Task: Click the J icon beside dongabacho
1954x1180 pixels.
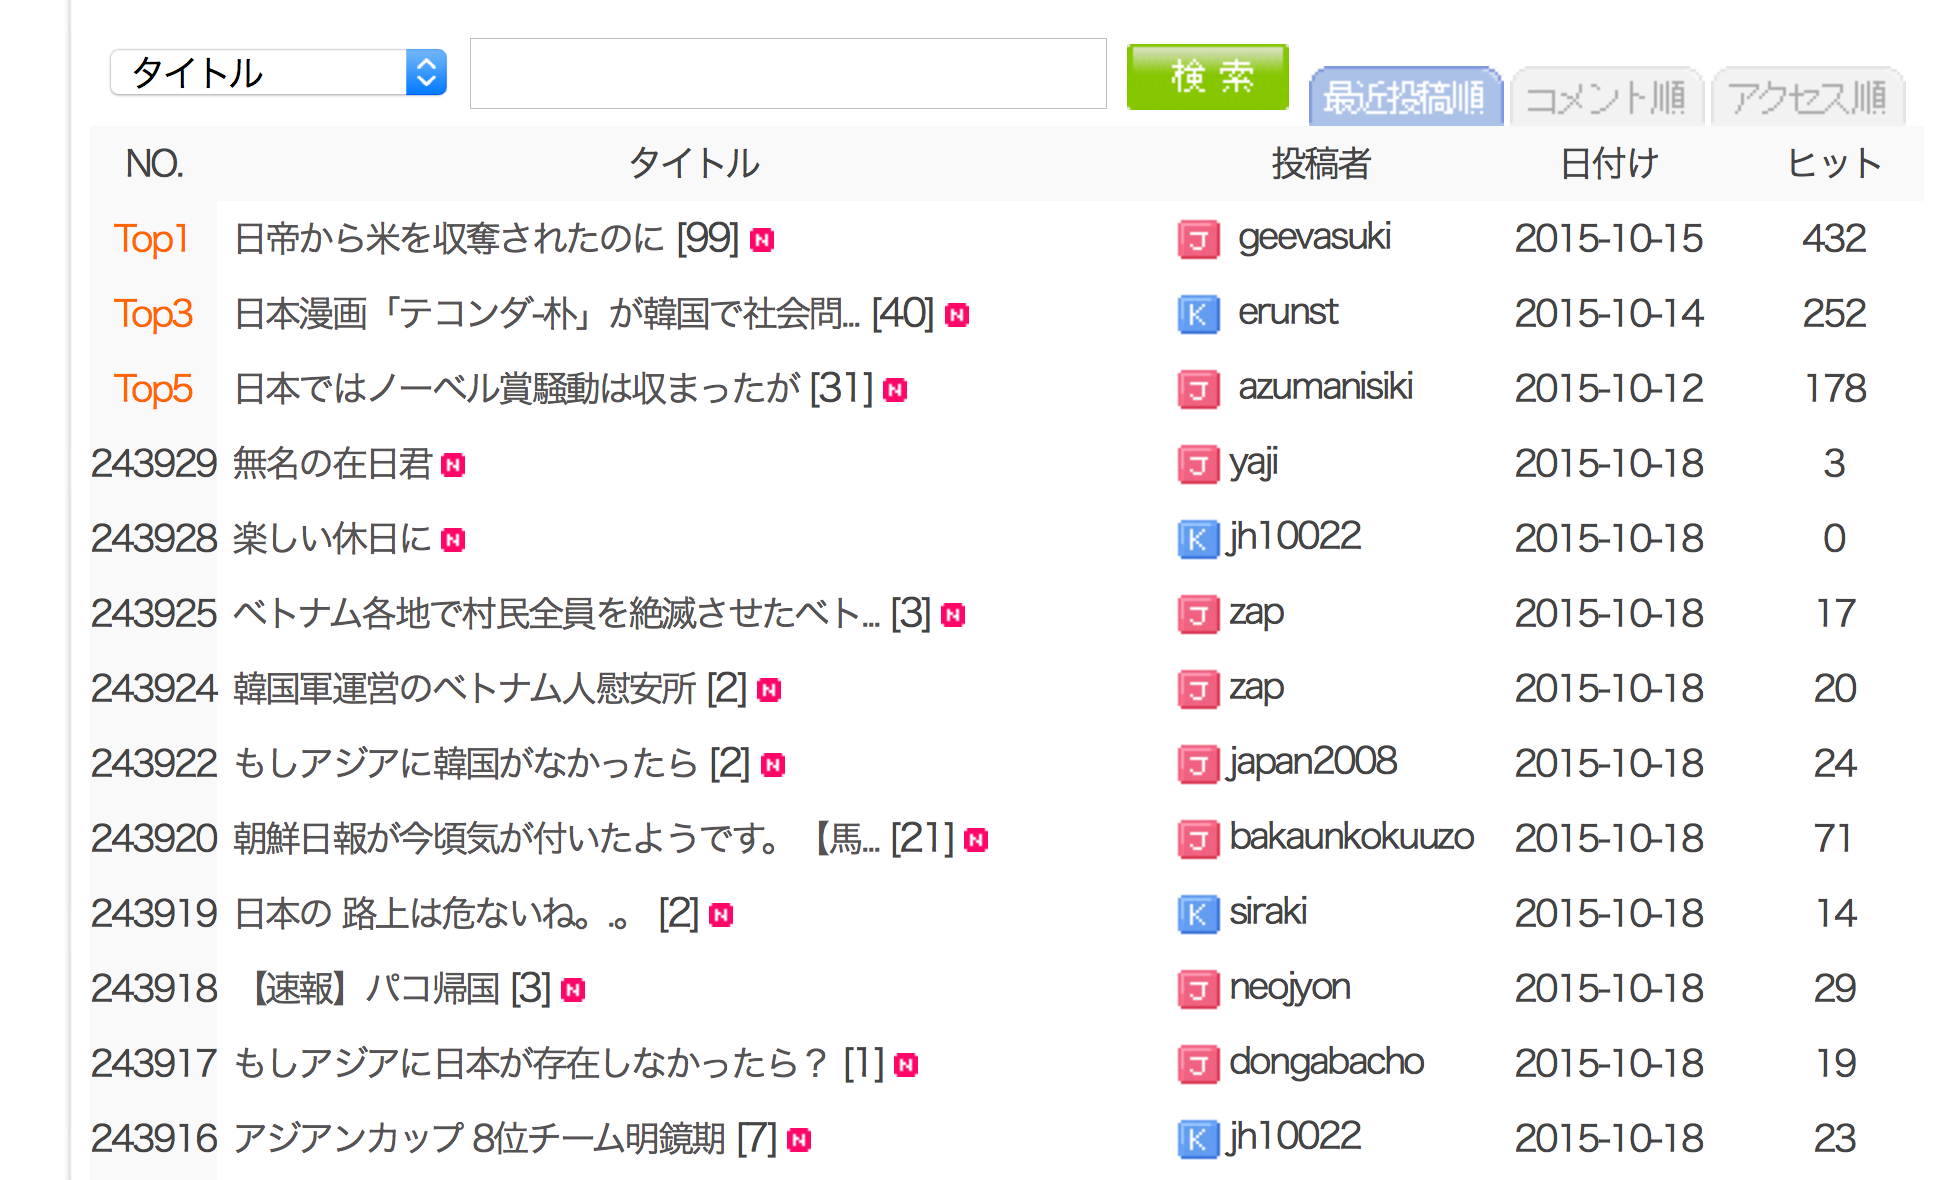Action: pyautogui.click(x=1197, y=1064)
